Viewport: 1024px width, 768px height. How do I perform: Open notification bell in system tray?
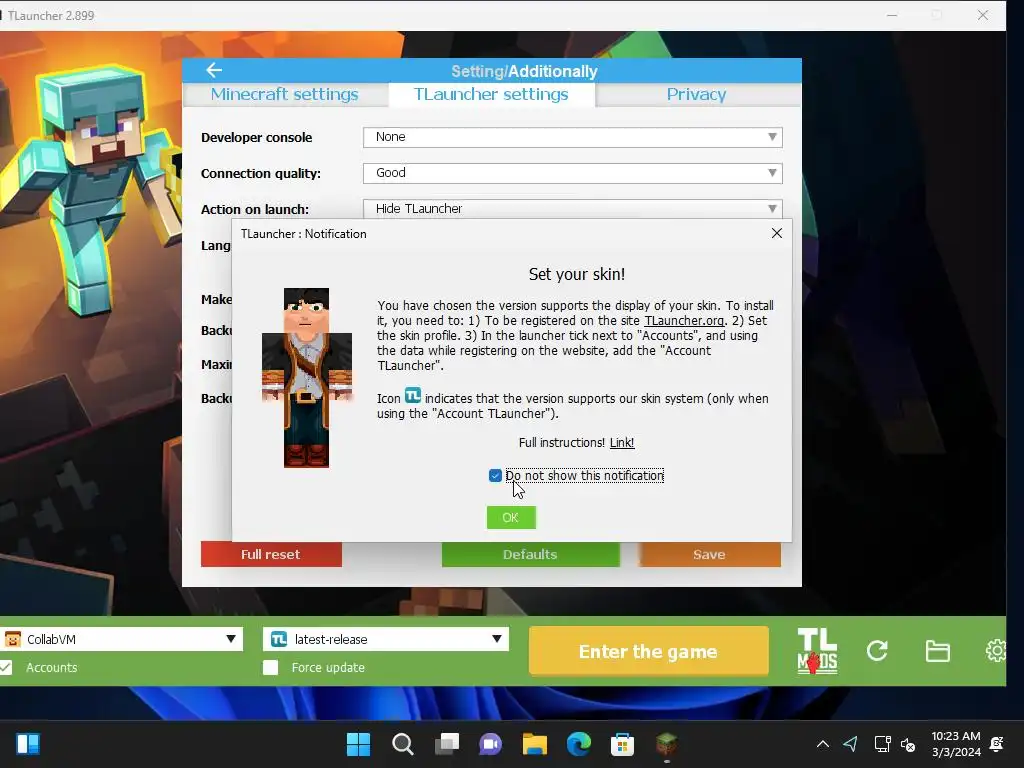pos(997,744)
